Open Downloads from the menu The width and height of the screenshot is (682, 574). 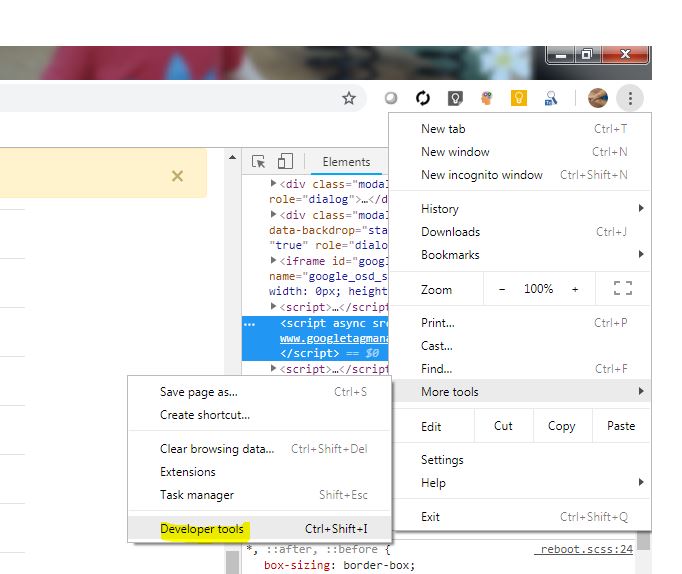[x=522, y=232]
